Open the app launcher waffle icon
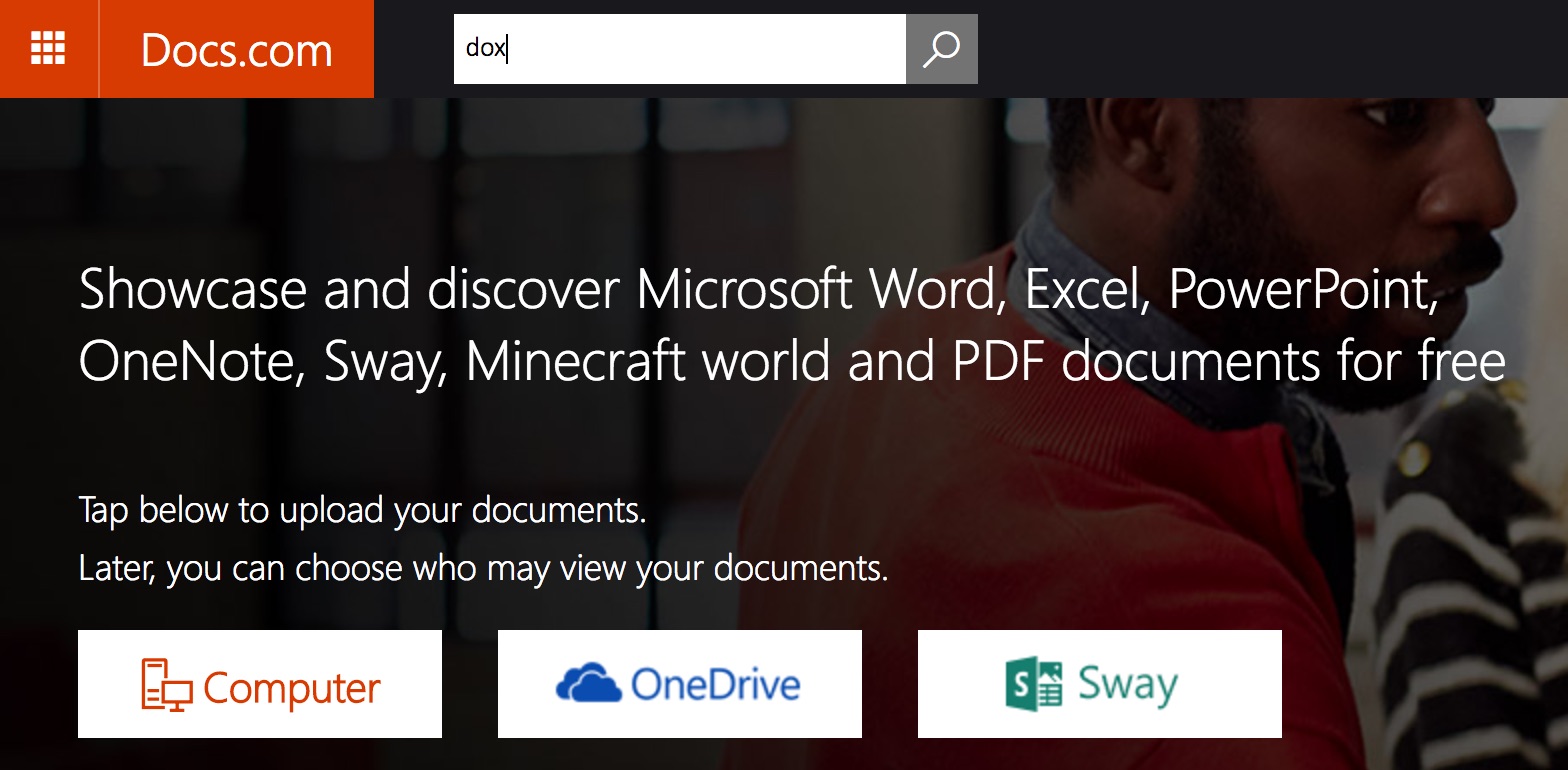The width and height of the screenshot is (1568, 770). (x=48, y=48)
